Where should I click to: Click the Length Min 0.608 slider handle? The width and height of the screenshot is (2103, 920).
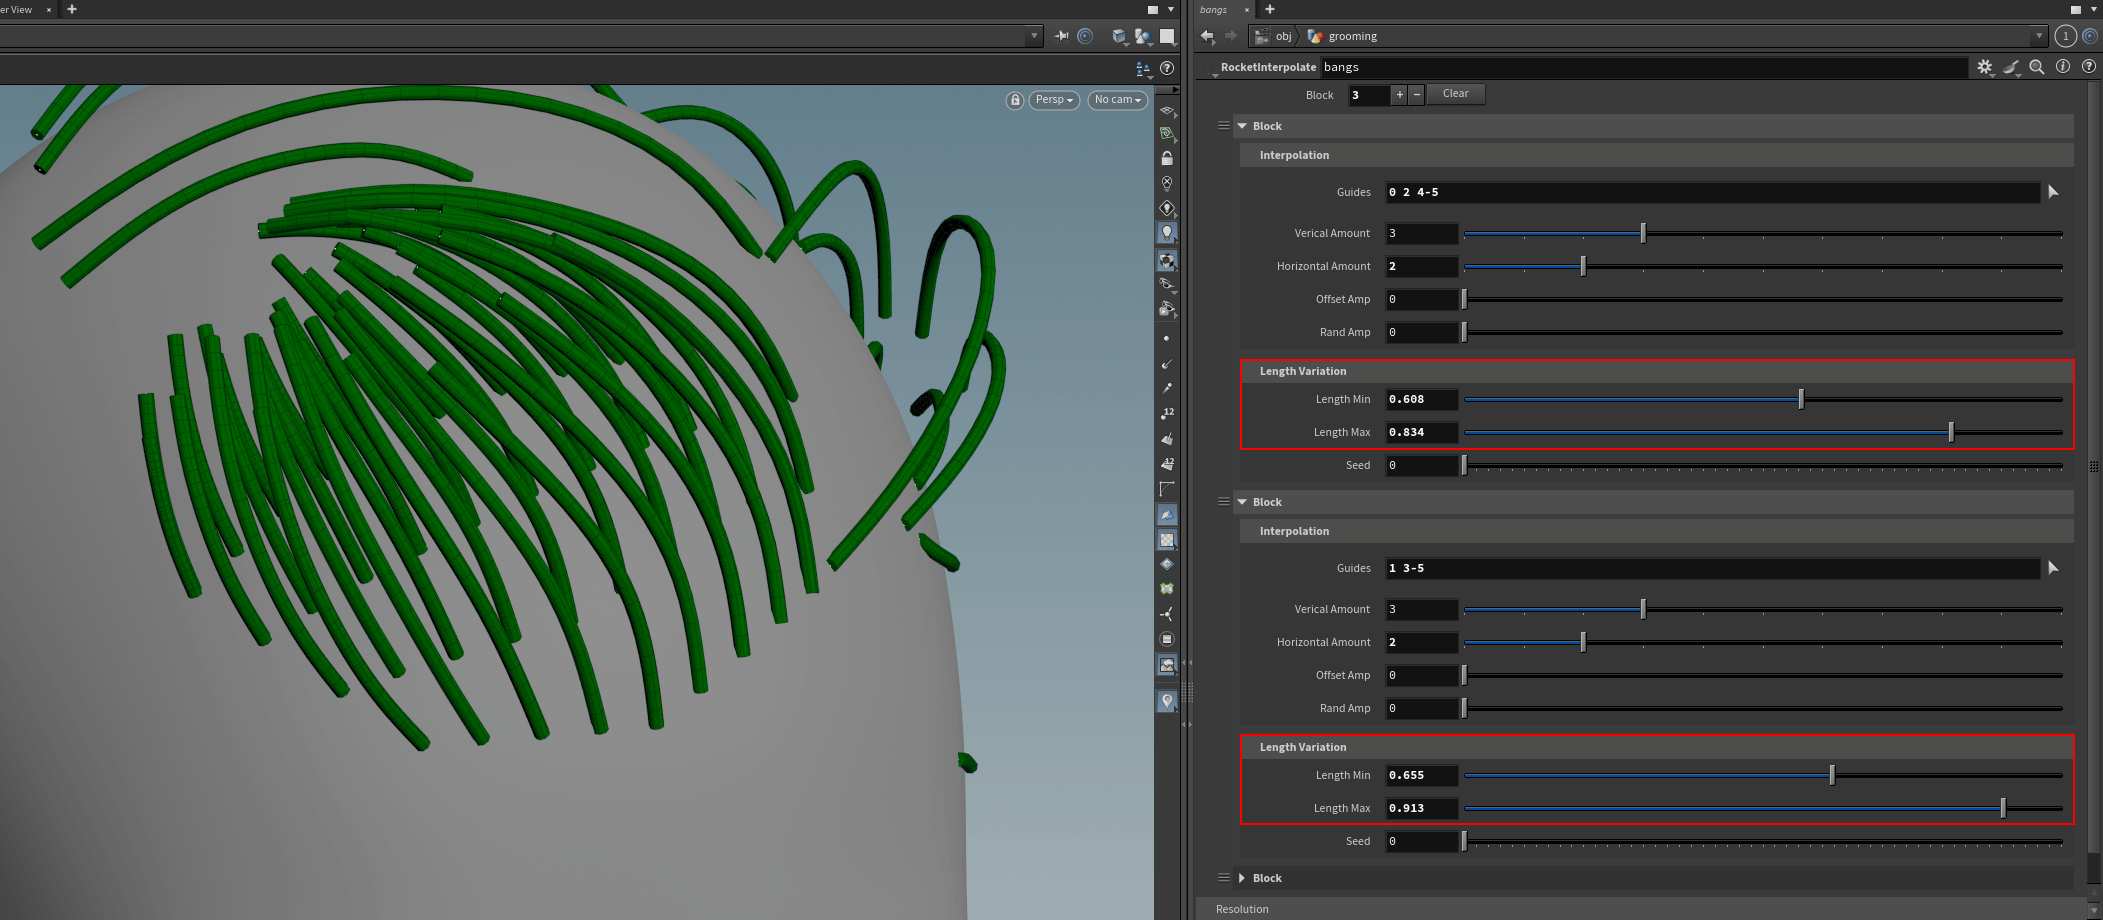tap(1801, 399)
